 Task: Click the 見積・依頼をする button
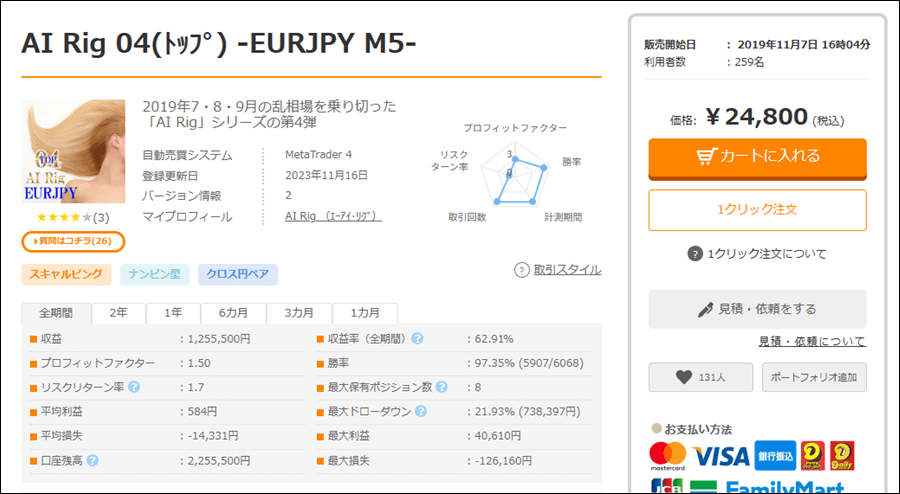click(x=757, y=309)
